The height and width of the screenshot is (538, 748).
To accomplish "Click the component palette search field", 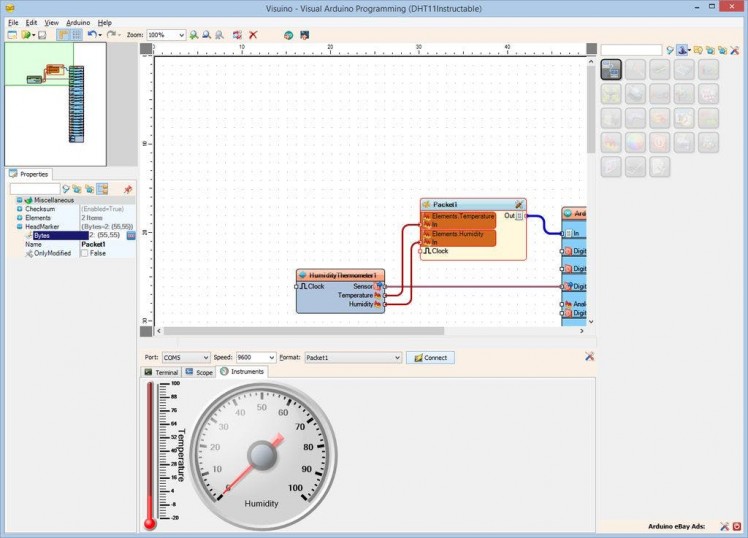I will (x=630, y=49).
